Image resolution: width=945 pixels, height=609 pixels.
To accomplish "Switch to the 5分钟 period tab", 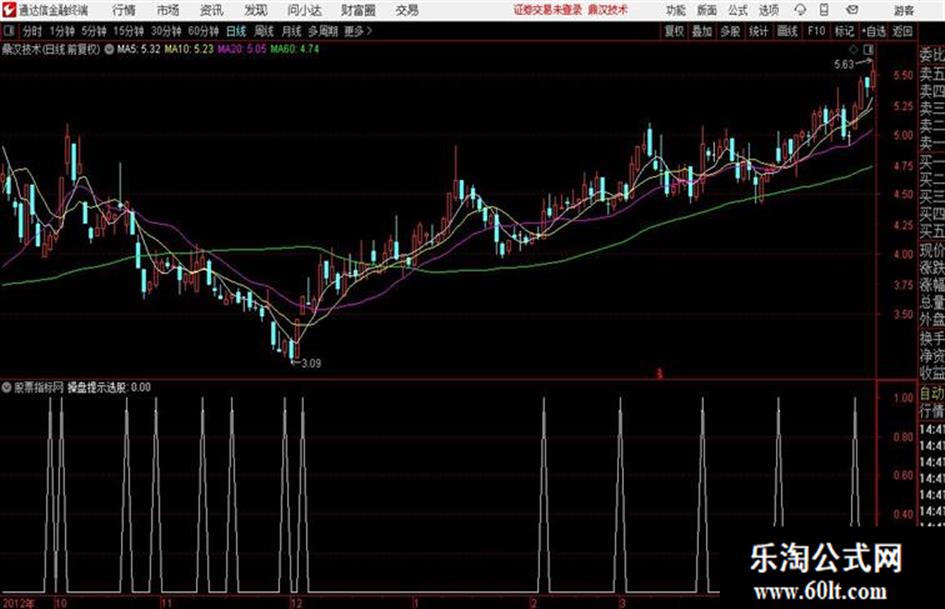I will pyautogui.click(x=93, y=31).
